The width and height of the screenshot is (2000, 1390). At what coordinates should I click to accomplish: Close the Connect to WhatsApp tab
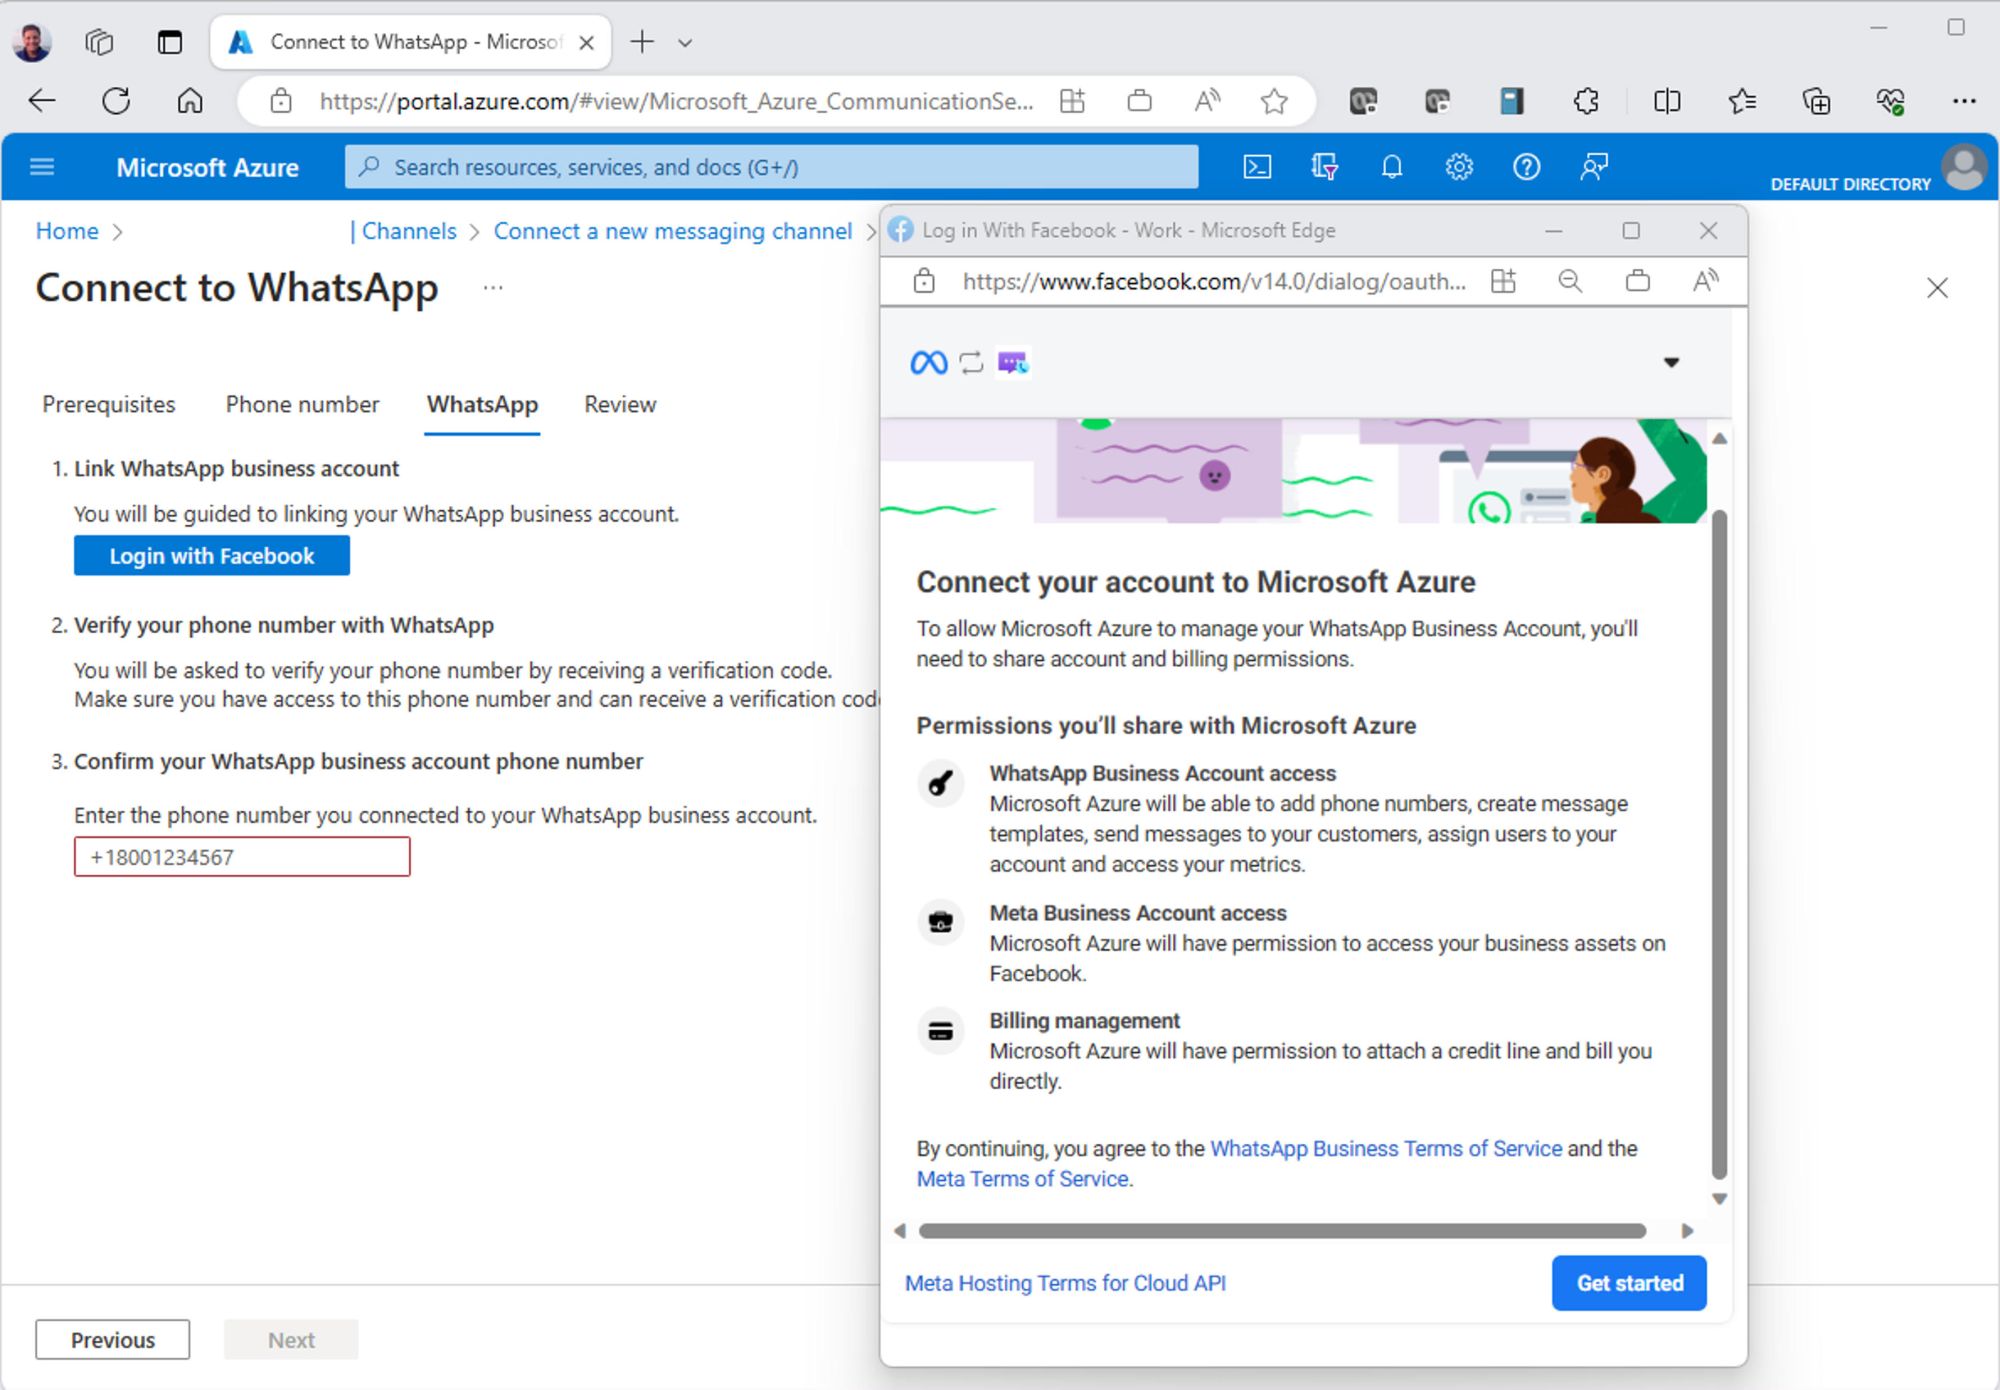pyautogui.click(x=587, y=42)
